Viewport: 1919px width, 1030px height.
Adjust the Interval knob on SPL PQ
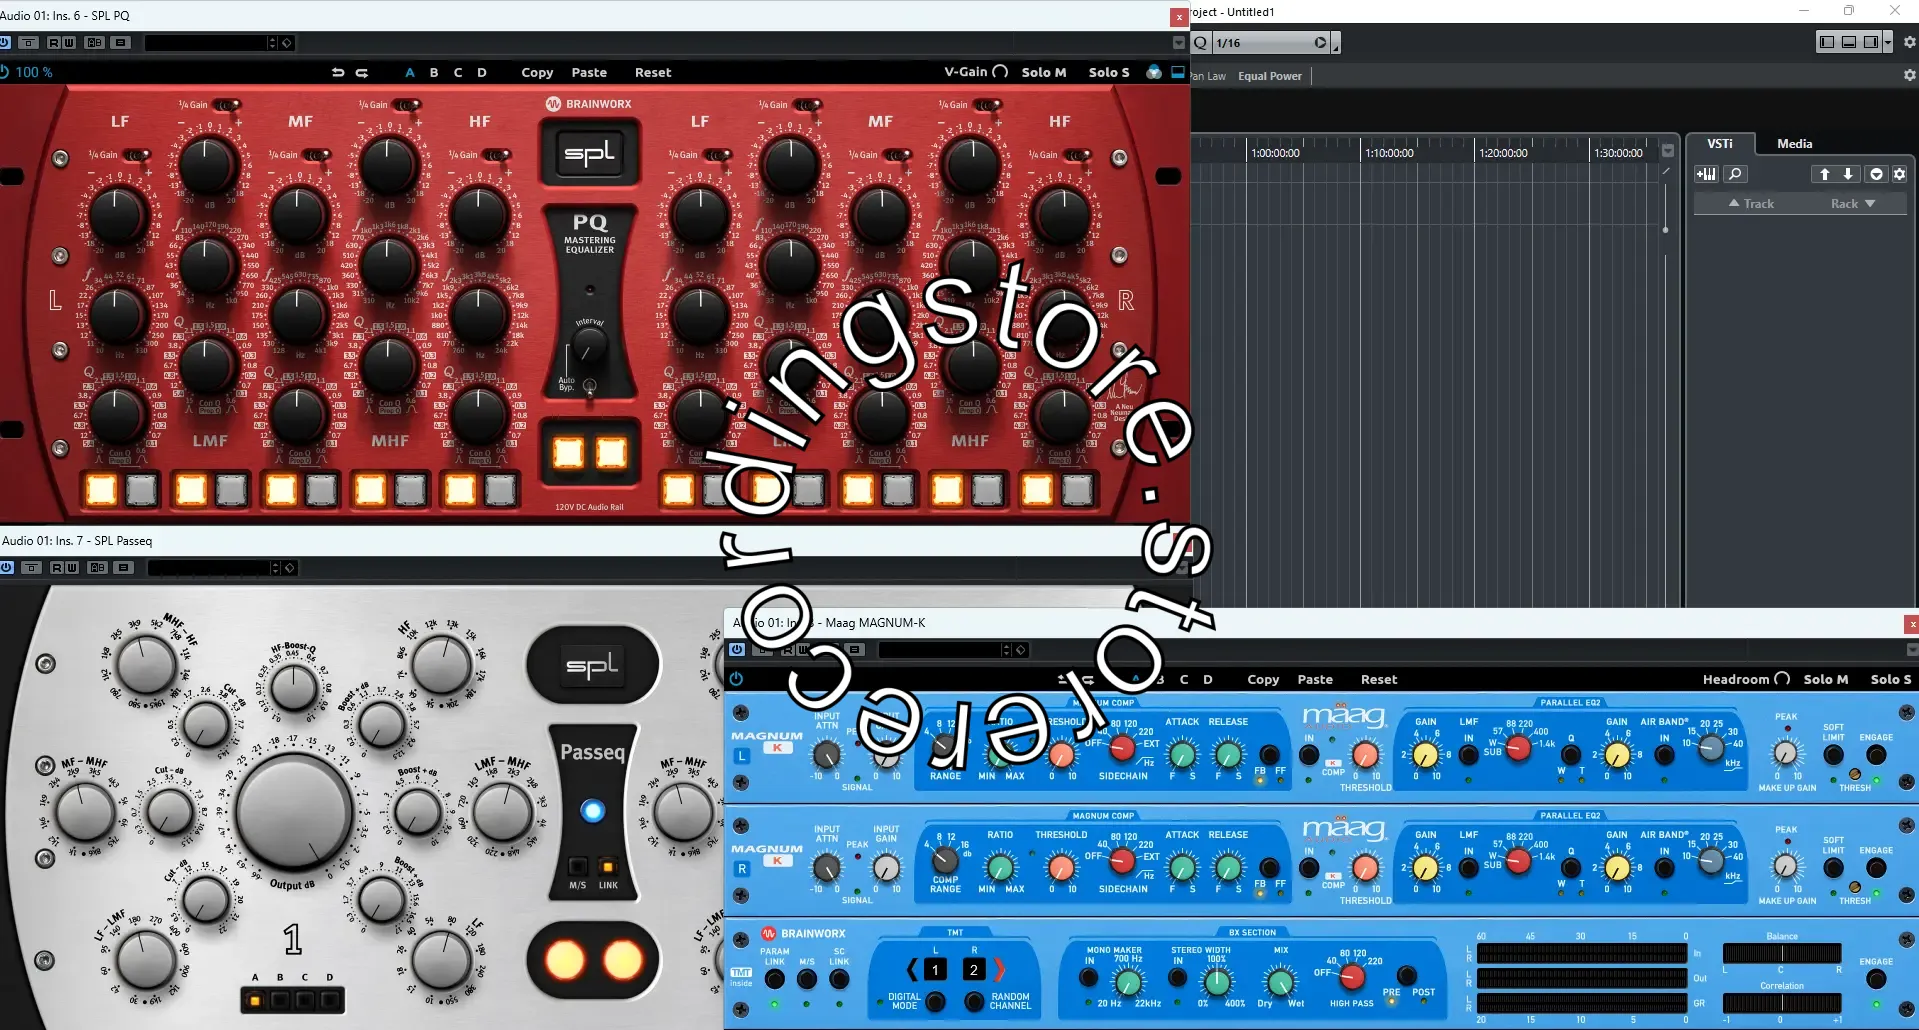589,346
